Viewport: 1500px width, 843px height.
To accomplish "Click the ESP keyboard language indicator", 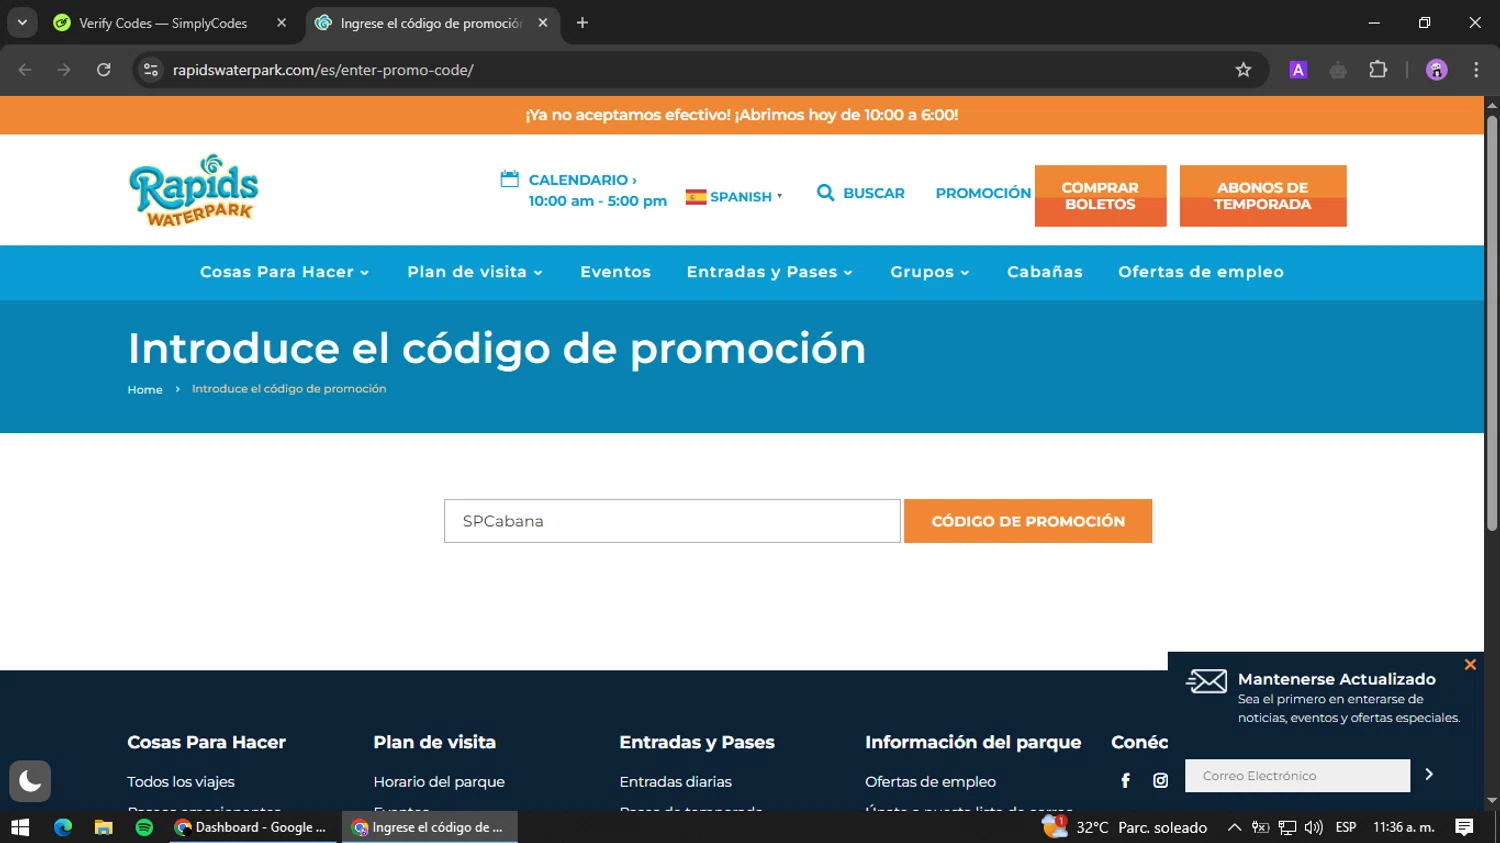I will pos(1346,827).
